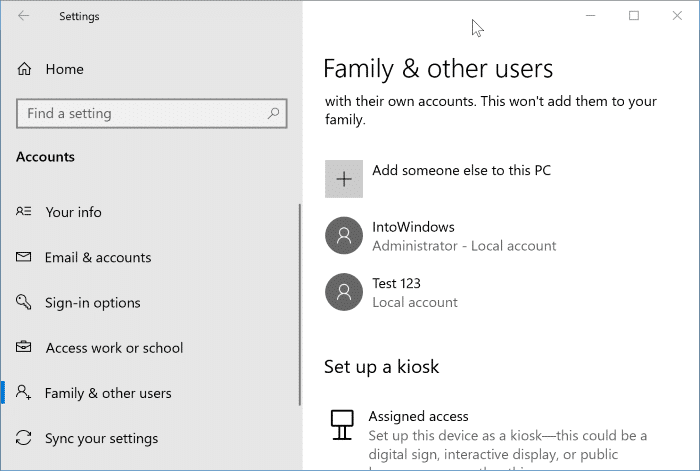Open Assigned access kiosk setup

[x=418, y=416]
